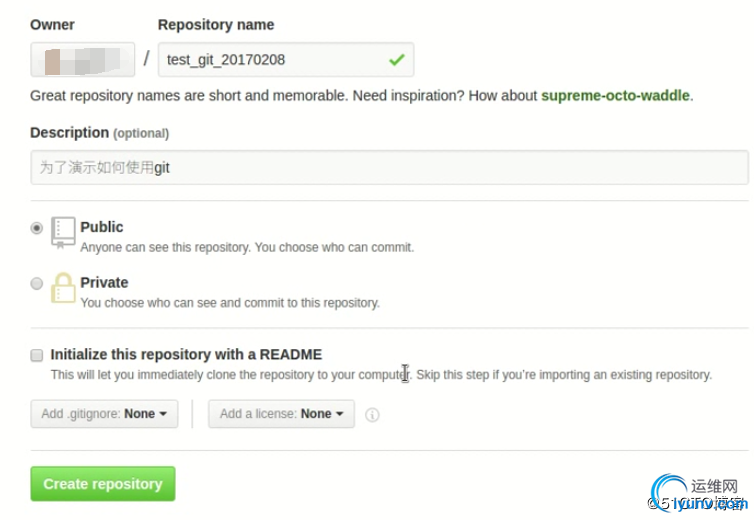Click the Owner label
This screenshot has width=754, height=520.
pos(52,25)
